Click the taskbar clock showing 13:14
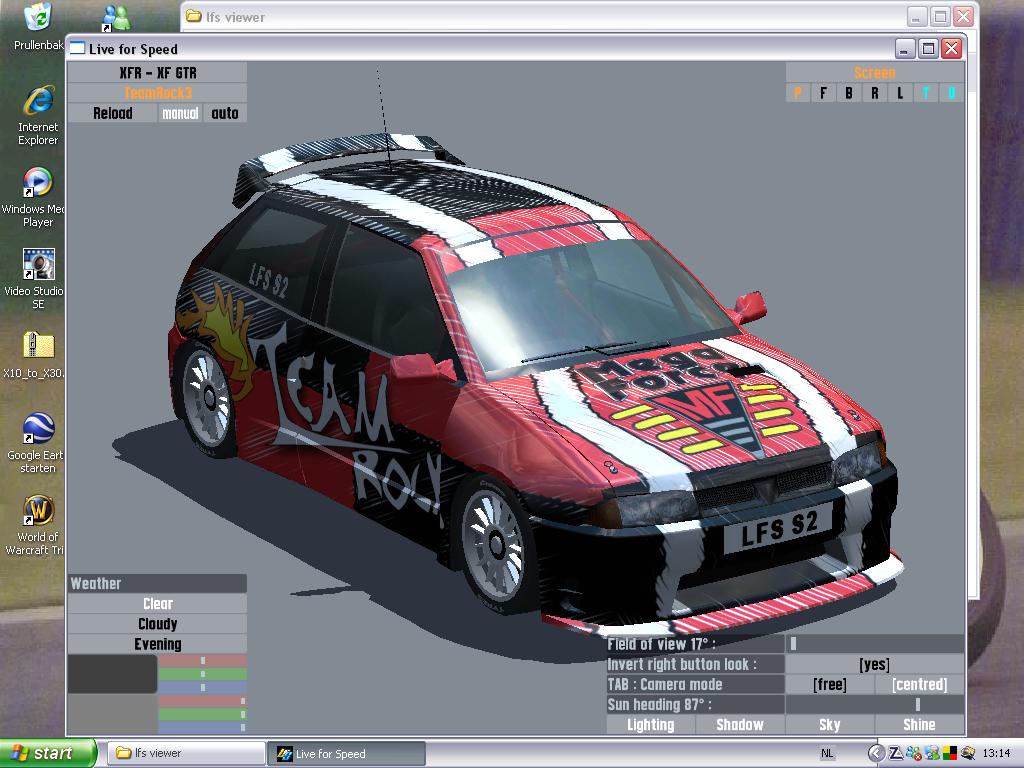The width and height of the screenshot is (1024, 768). point(996,753)
